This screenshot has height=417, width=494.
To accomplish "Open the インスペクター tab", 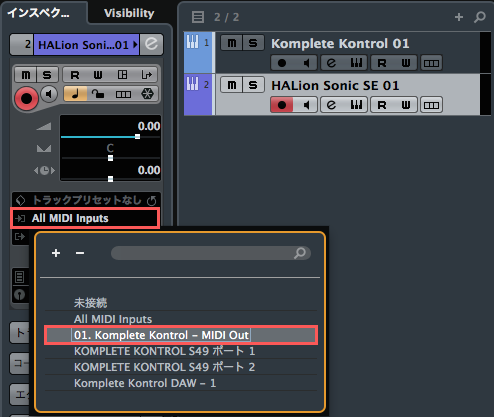I will click(x=38, y=13).
